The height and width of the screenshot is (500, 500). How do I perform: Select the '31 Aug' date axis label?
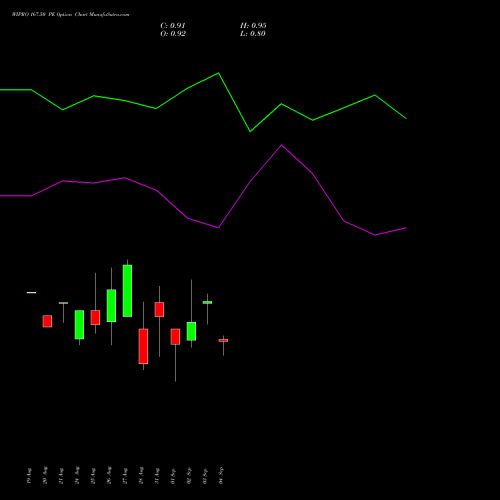click(x=157, y=476)
